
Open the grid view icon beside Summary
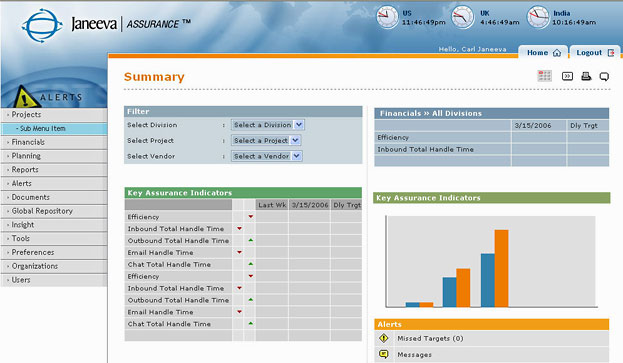[x=544, y=76]
